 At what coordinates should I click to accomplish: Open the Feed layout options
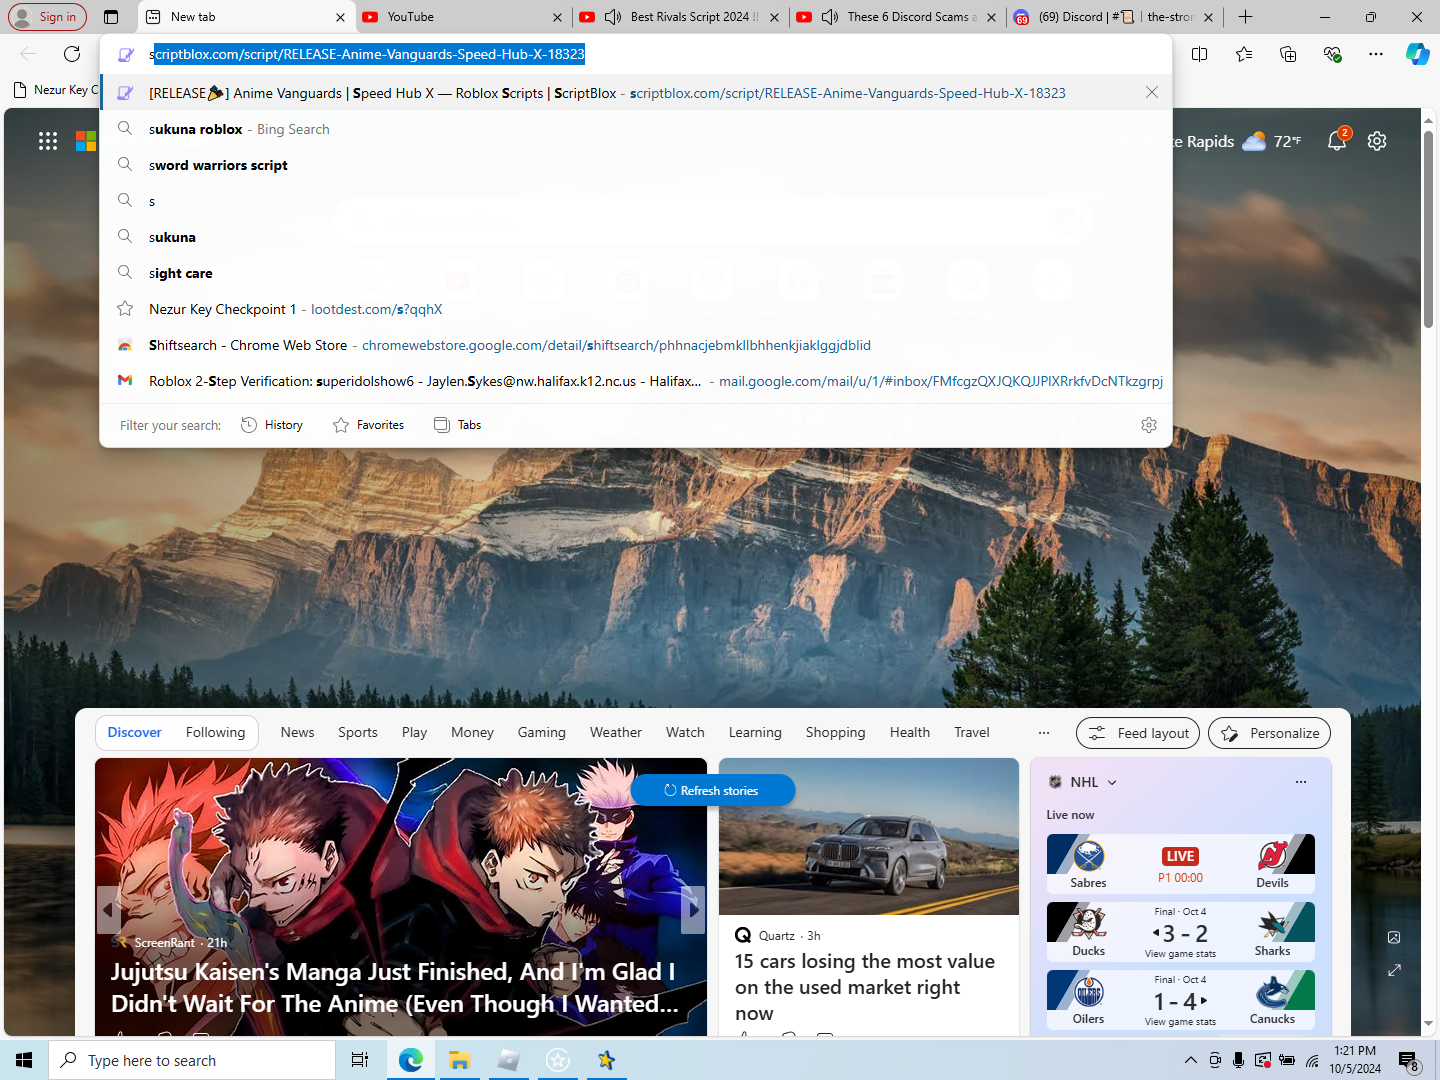[x=1138, y=733]
